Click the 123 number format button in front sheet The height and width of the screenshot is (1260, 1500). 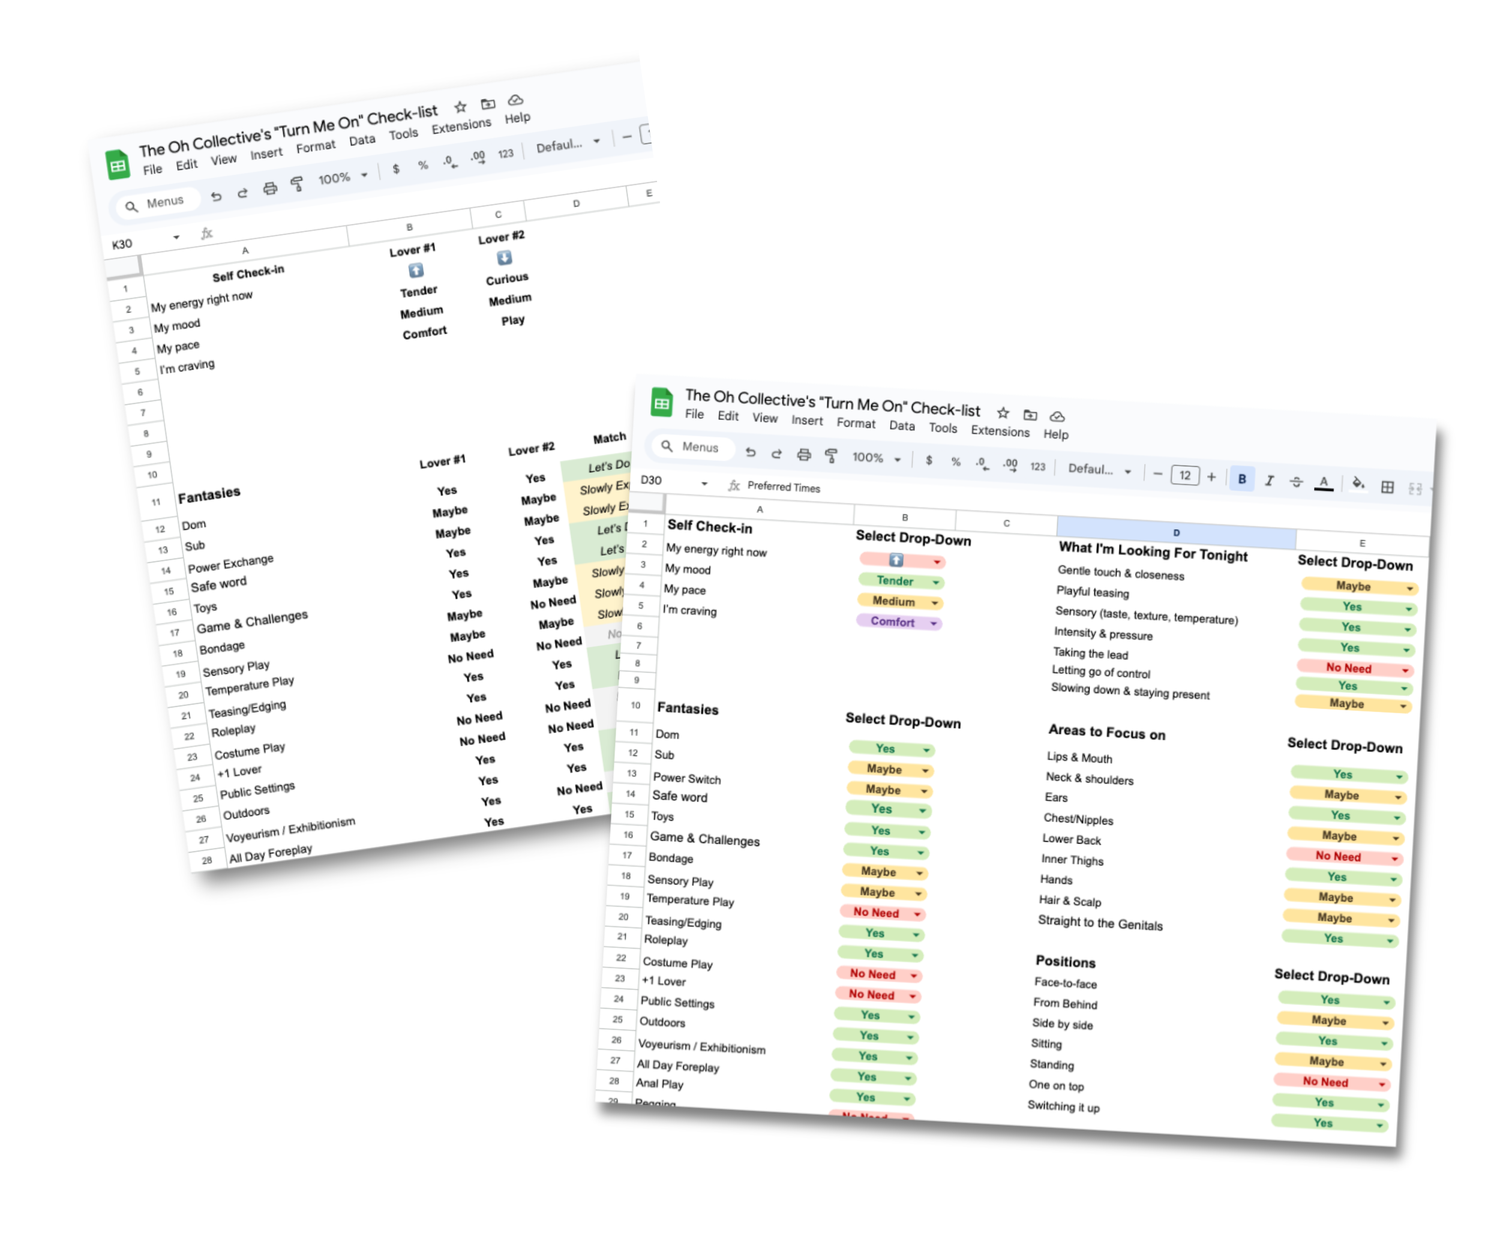(x=1038, y=467)
